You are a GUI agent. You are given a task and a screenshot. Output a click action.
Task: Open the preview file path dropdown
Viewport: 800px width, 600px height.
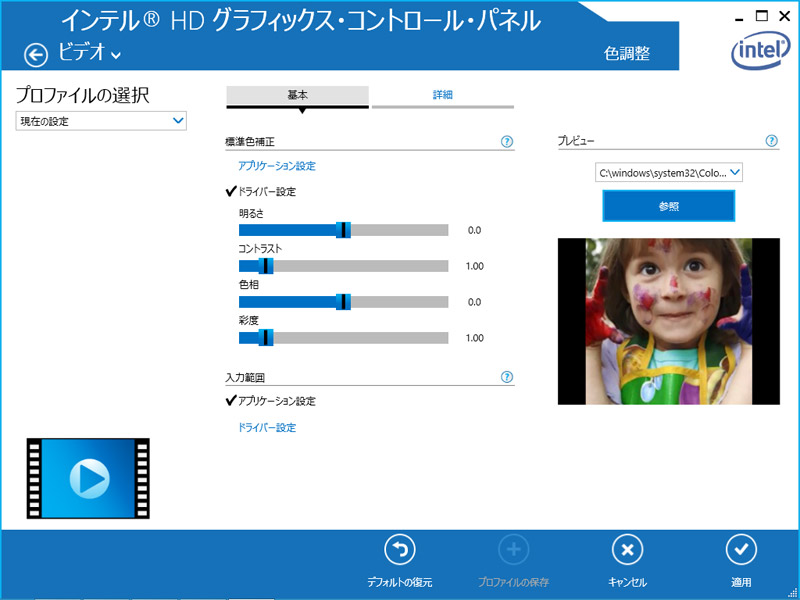669,173
